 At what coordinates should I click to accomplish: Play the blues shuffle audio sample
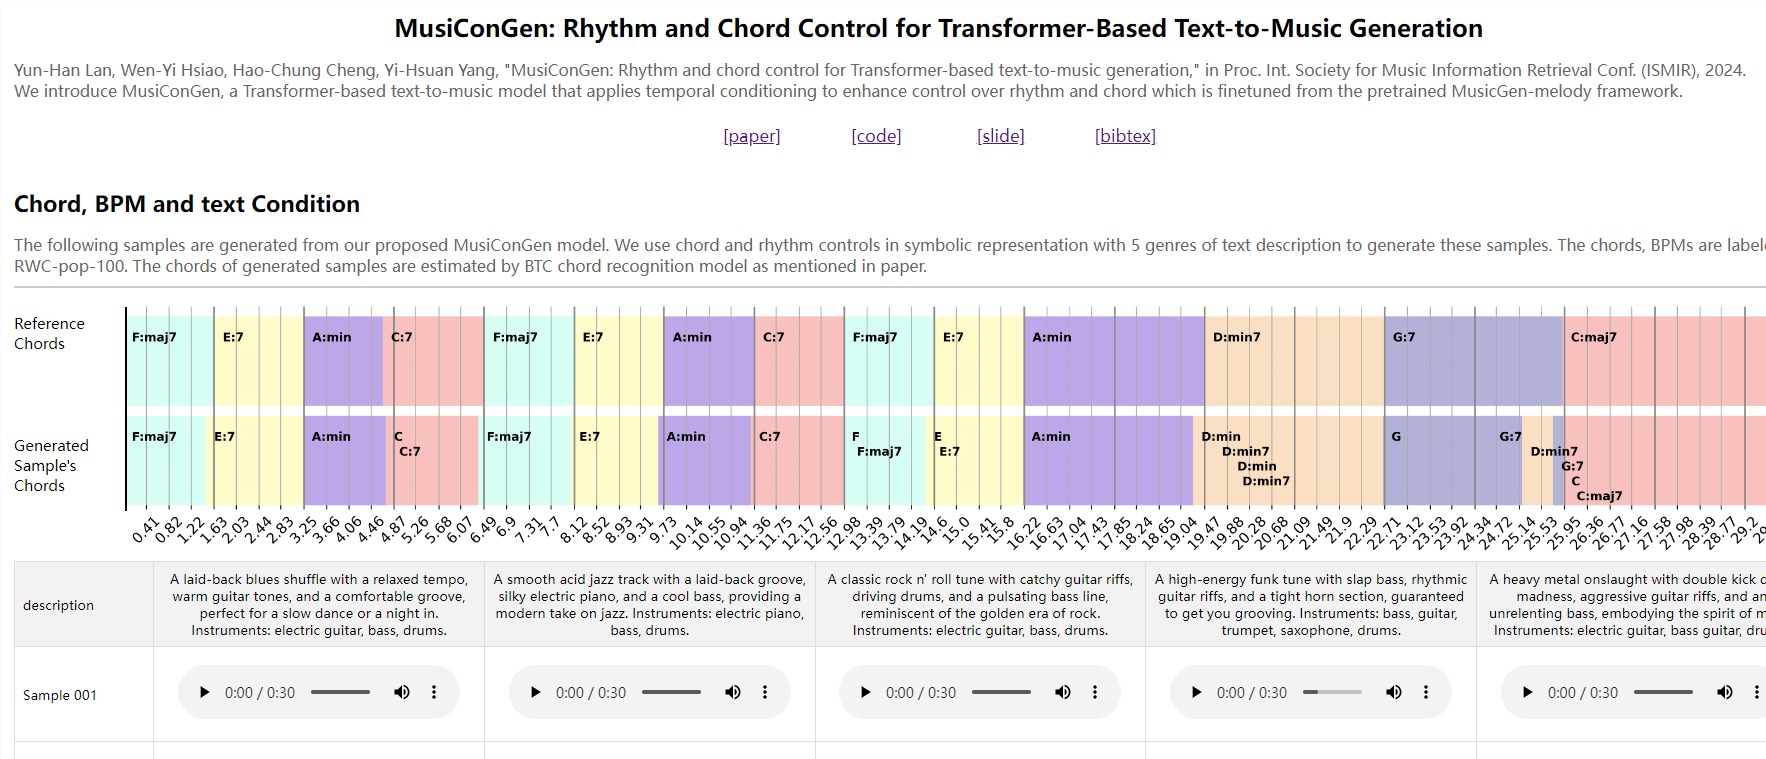[x=205, y=692]
